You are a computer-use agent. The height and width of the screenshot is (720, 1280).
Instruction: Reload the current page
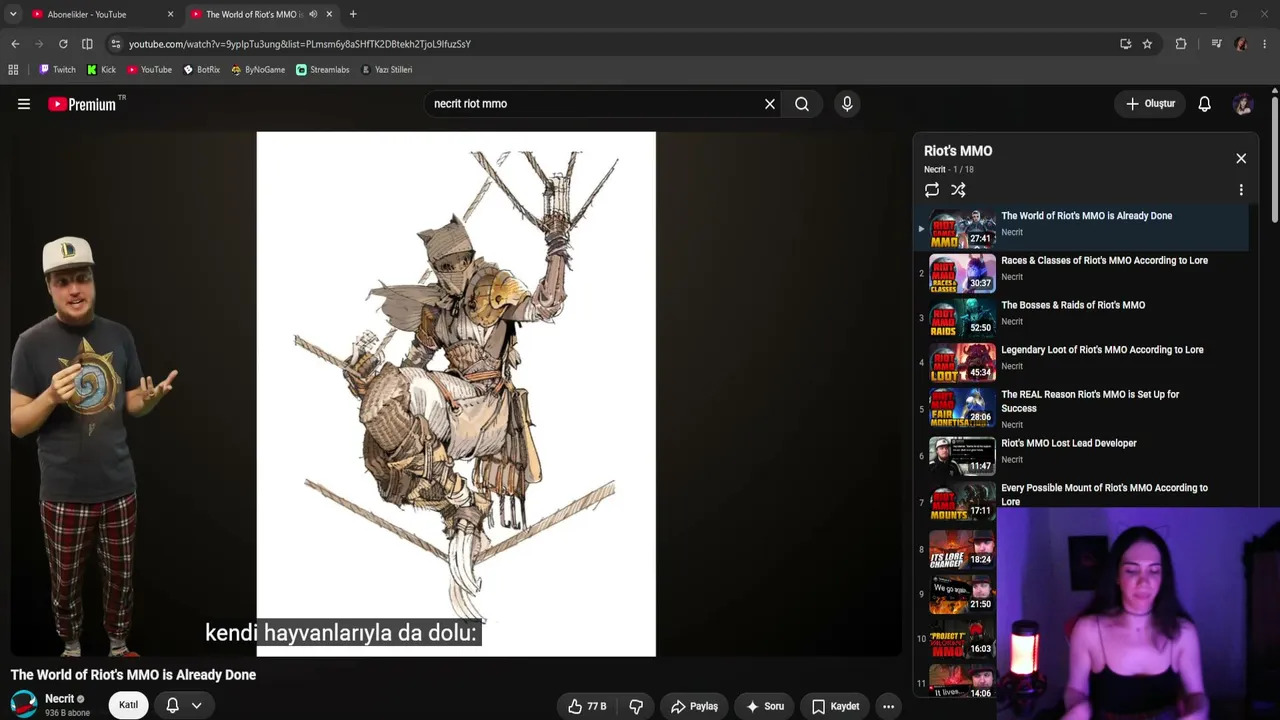point(63,44)
